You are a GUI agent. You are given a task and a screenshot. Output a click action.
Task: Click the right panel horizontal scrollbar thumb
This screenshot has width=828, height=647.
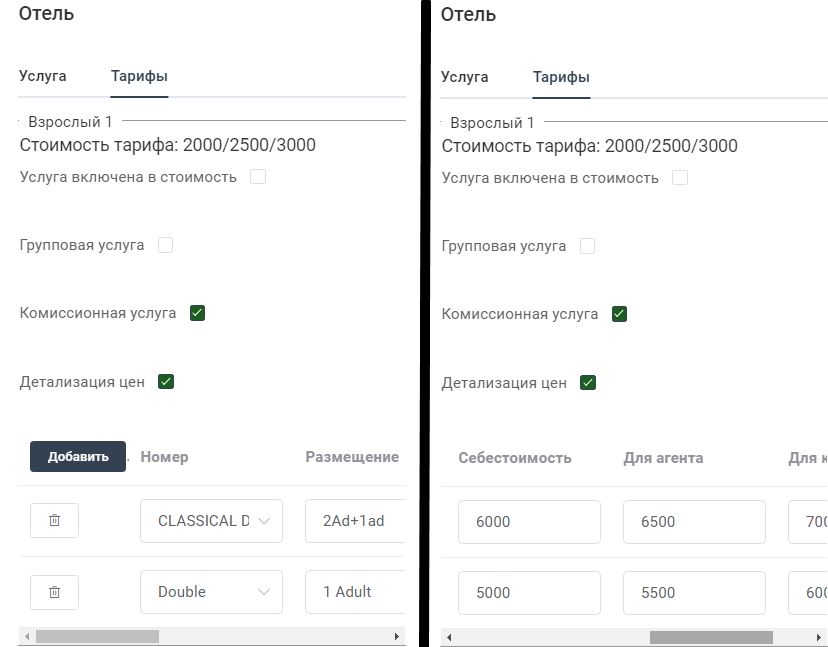pyautogui.click(x=711, y=637)
